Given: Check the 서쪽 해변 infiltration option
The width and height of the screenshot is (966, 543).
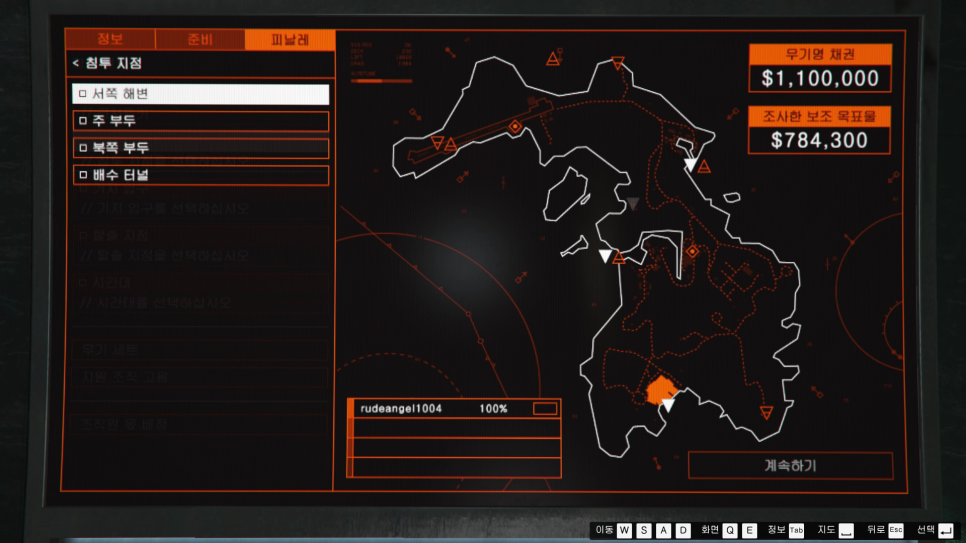Looking at the screenshot, I should coord(200,94).
